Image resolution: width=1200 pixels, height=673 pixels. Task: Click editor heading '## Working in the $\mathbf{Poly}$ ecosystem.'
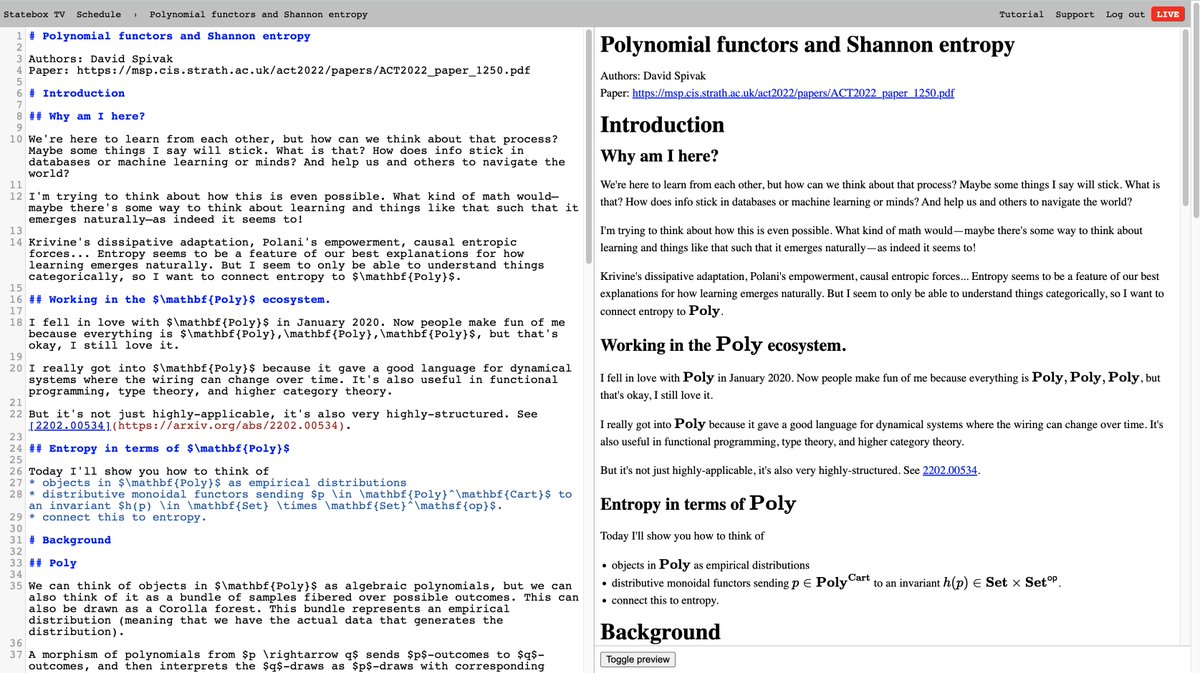point(180,299)
